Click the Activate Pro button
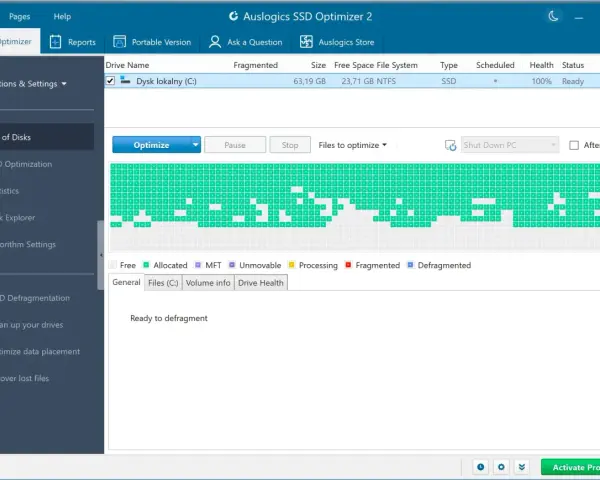Screen dimensions: 600x480 tap(571, 467)
